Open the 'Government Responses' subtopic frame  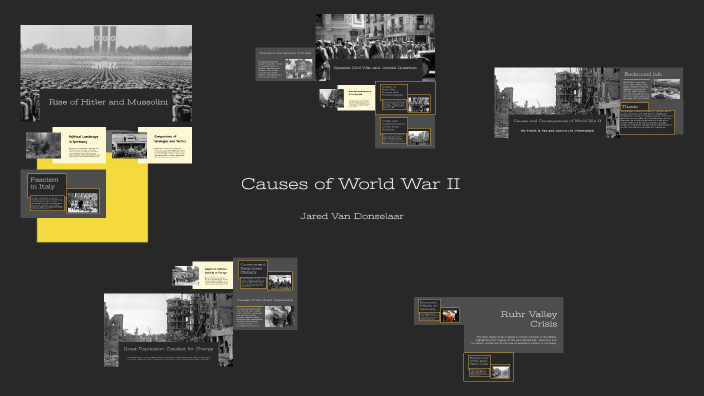click(x=265, y=275)
